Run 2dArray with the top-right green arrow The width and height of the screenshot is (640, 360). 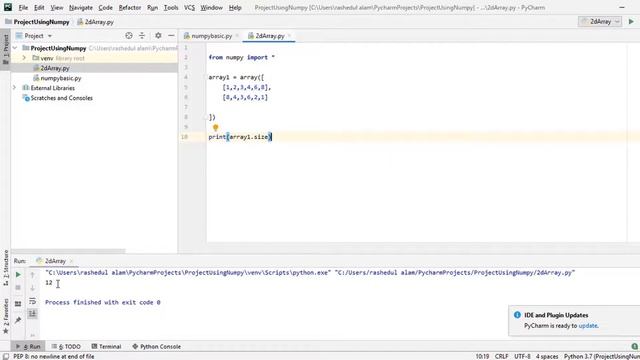click(x=631, y=22)
